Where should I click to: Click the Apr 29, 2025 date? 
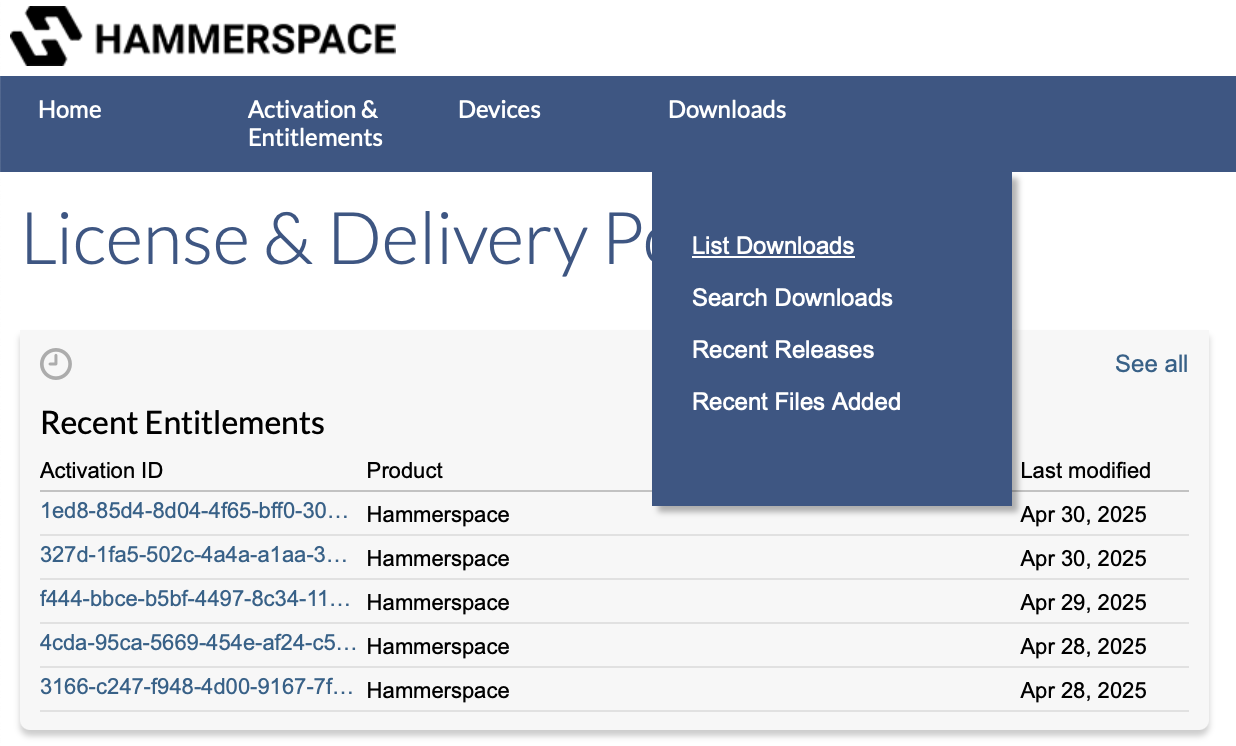click(1083, 603)
